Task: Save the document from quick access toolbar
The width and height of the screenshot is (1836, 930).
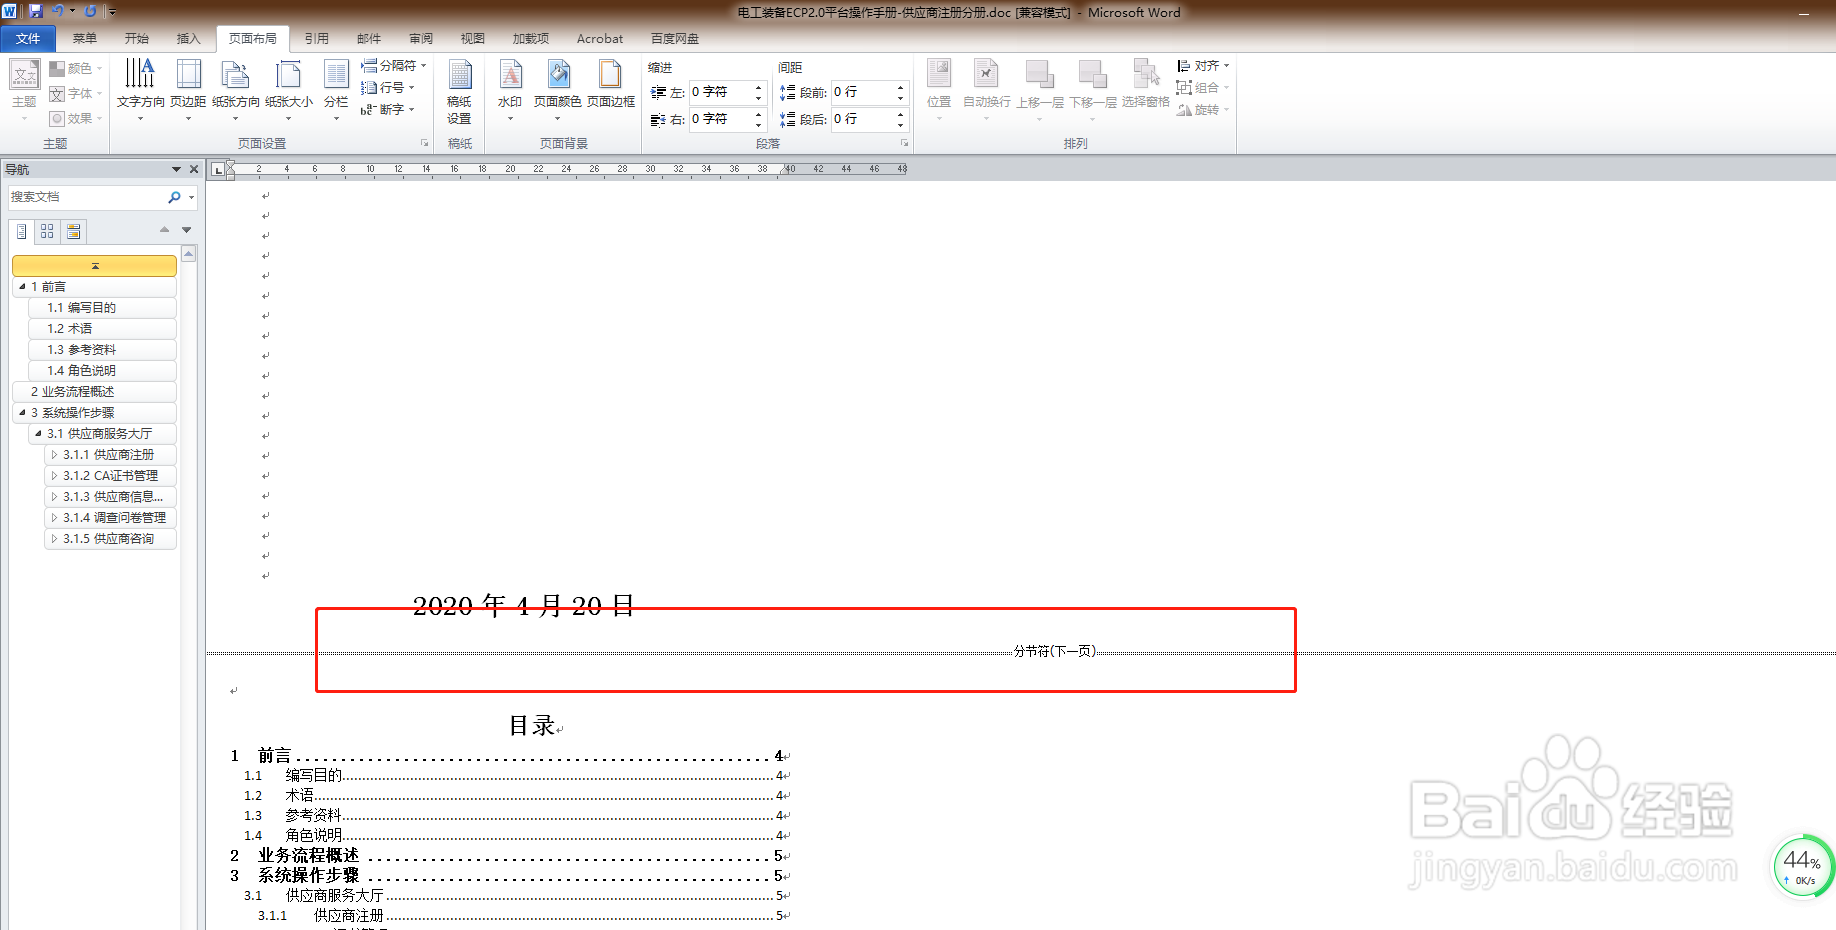Action: point(36,11)
